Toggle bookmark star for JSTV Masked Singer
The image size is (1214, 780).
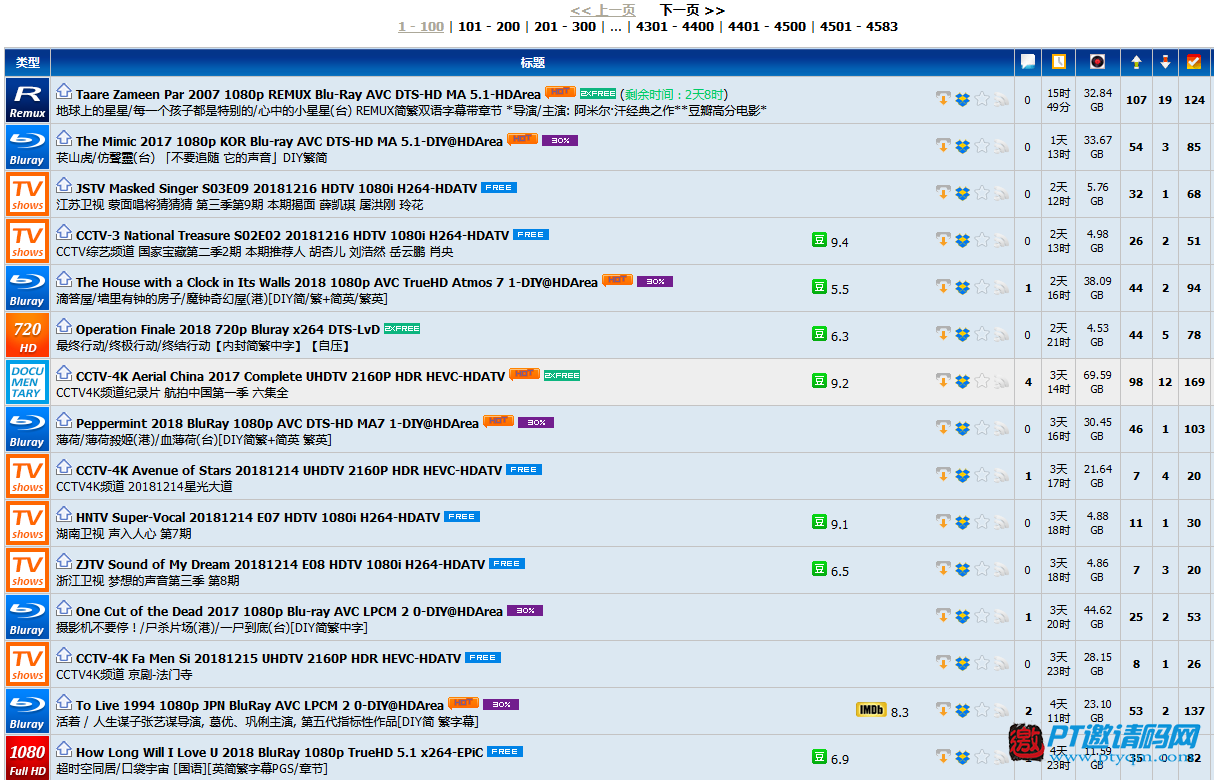[x=982, y=193]
